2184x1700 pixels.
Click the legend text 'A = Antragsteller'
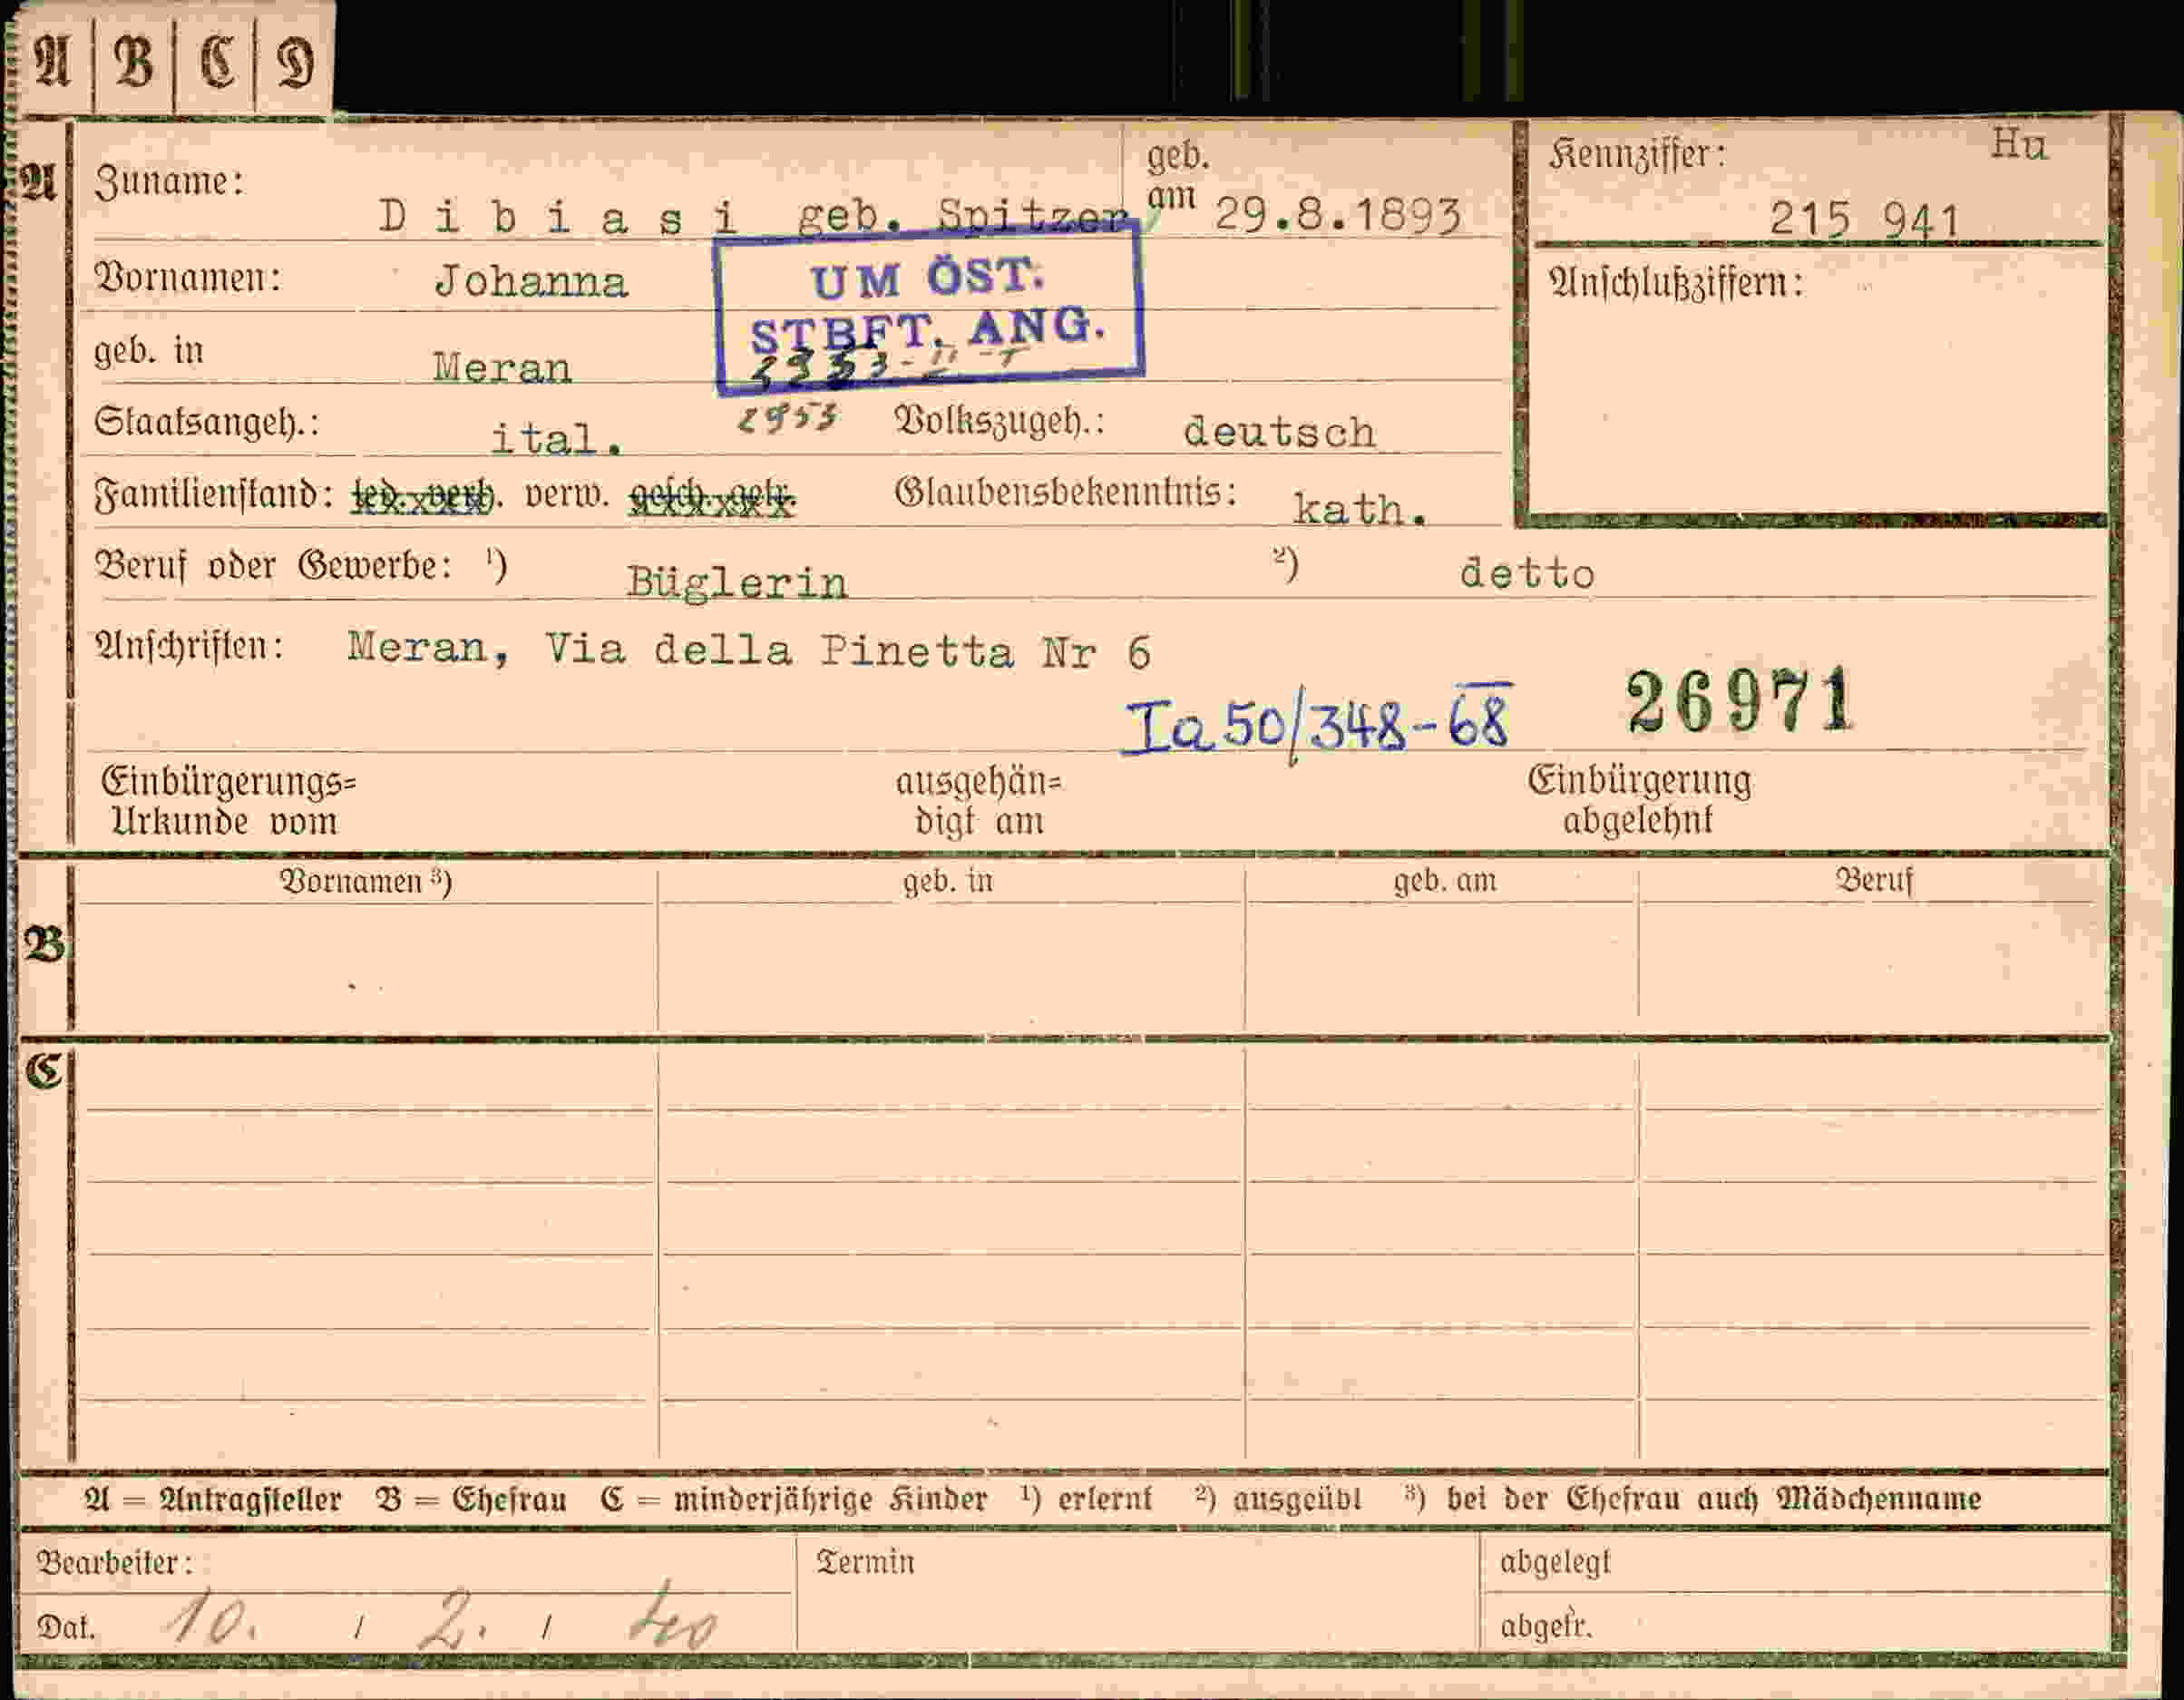coord(212,1499)
